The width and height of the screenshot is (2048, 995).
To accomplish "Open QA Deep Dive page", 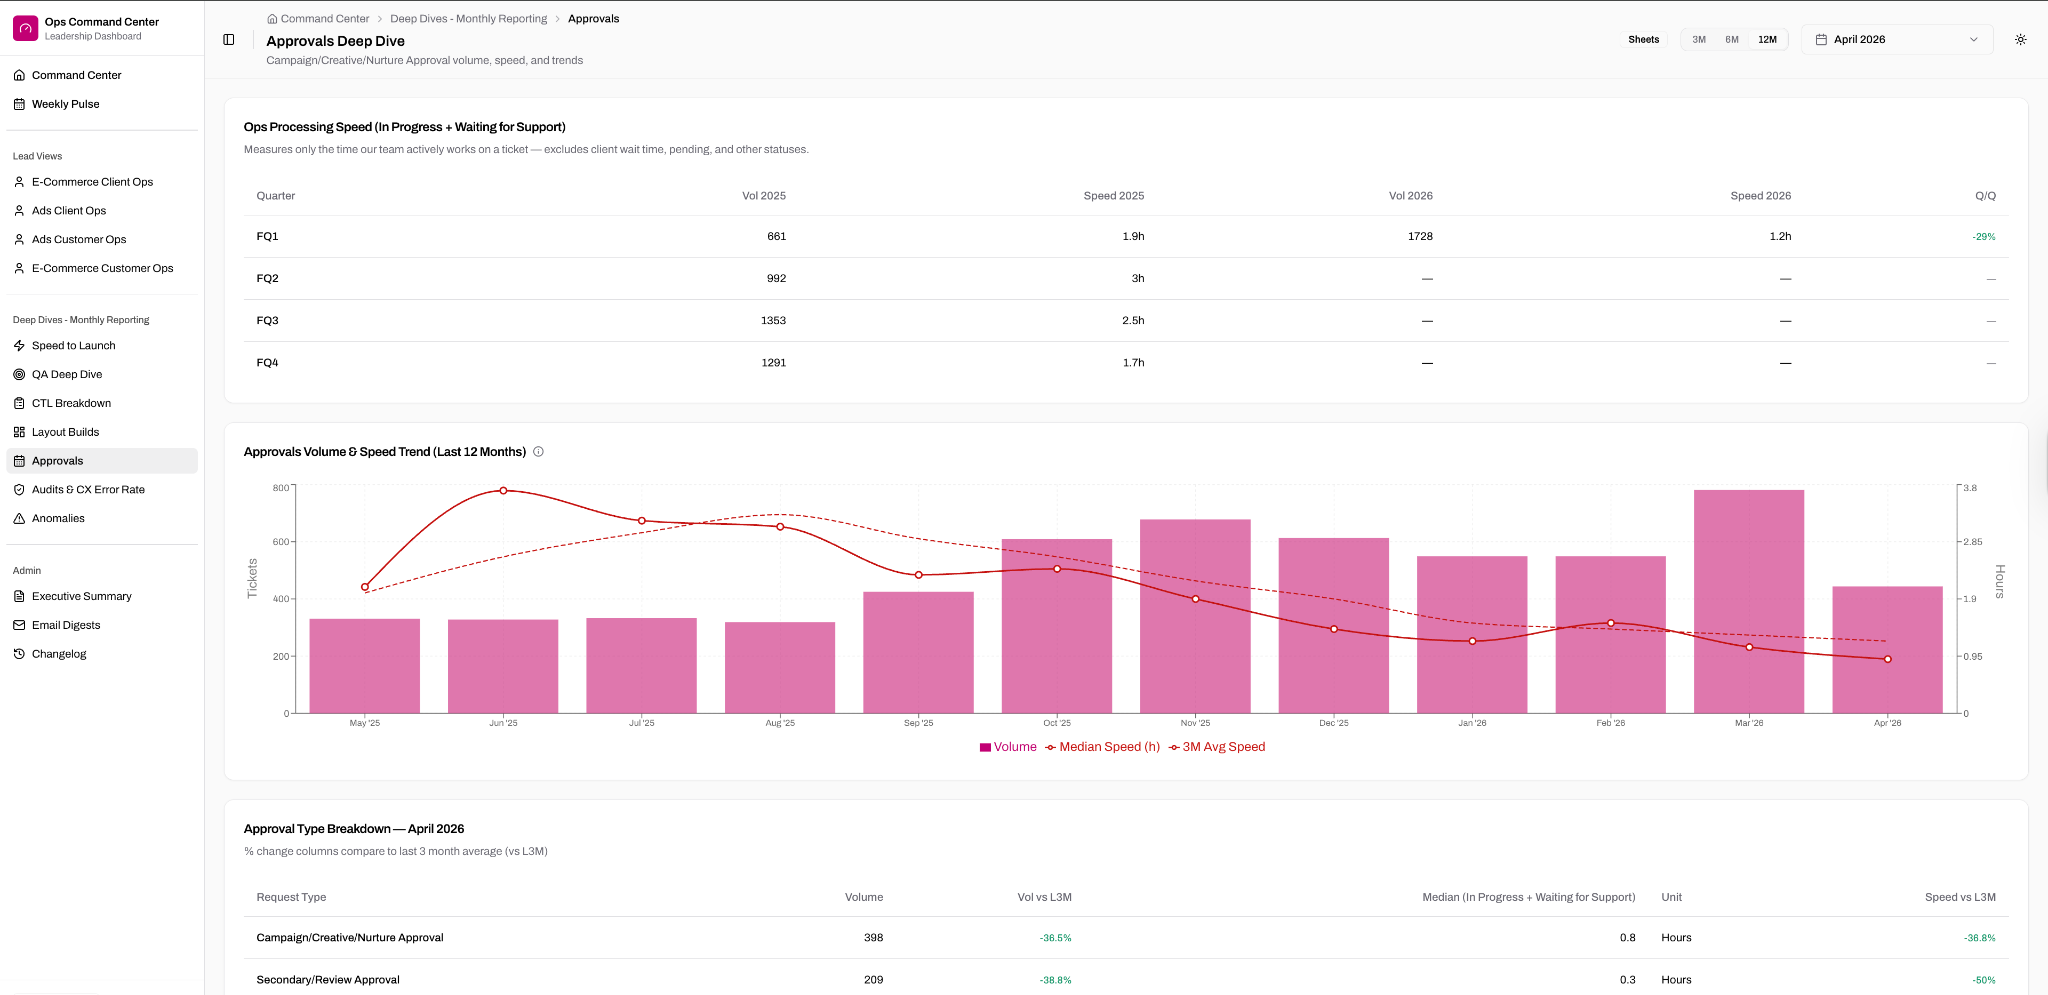I will [102, 375].
